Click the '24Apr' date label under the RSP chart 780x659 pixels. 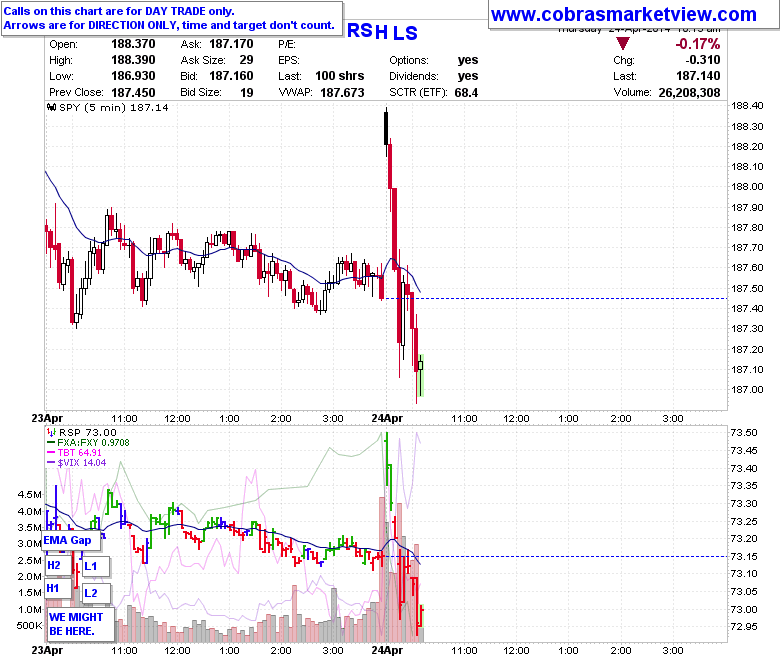[x=387, y=650]
